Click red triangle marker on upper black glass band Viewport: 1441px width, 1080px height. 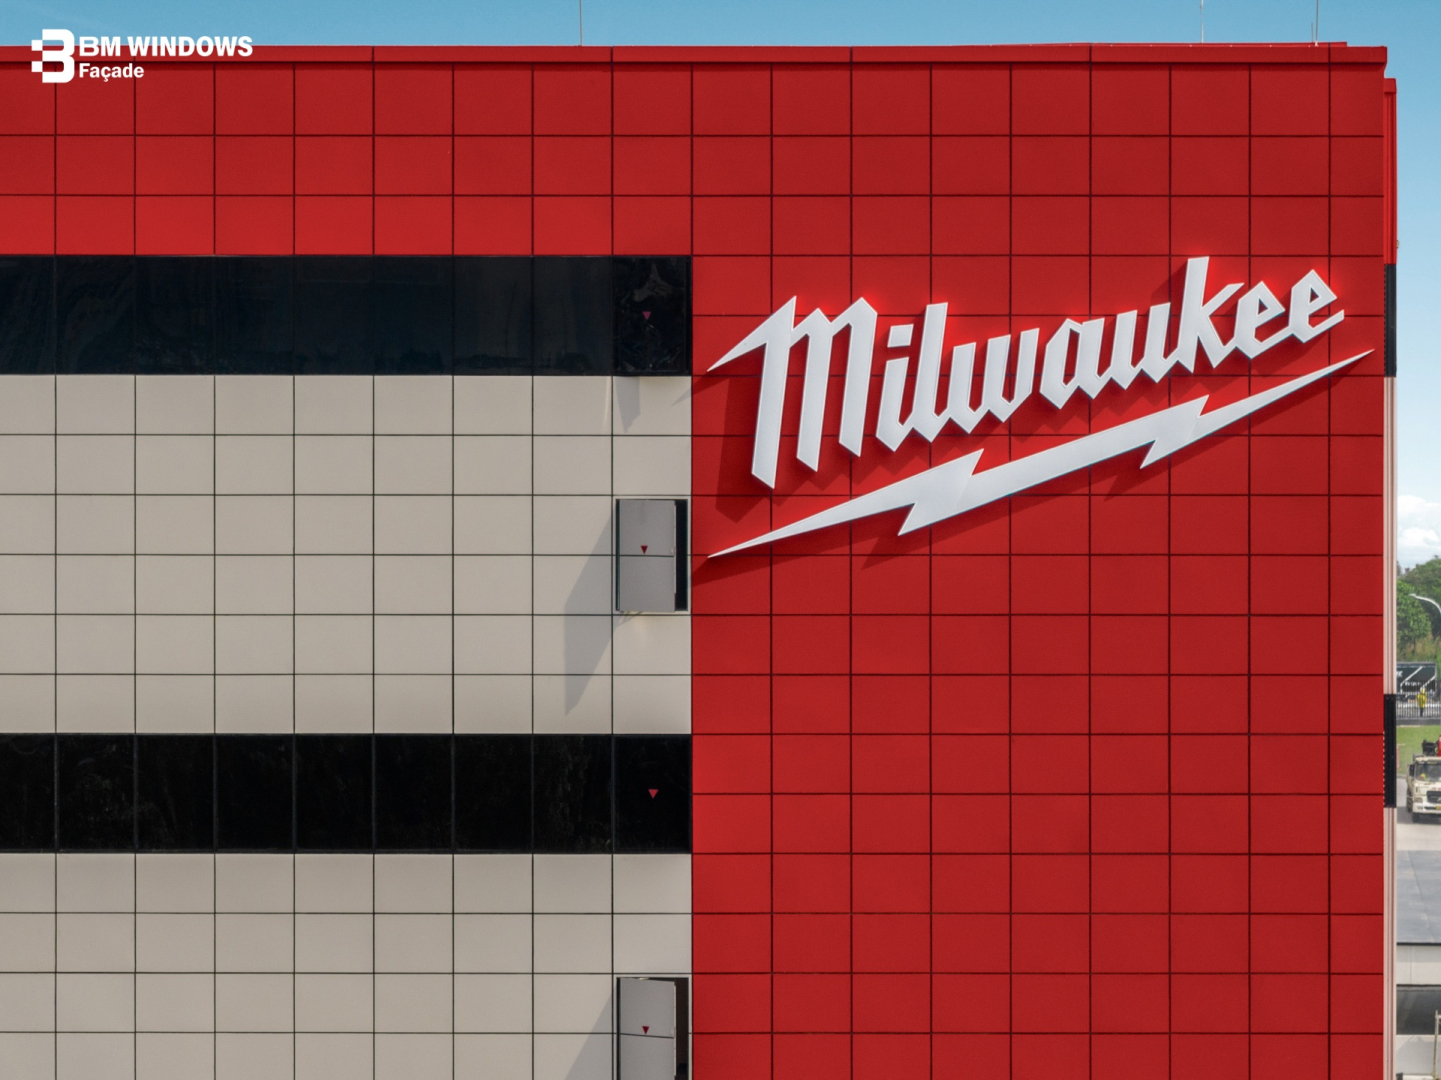(646, 315)
